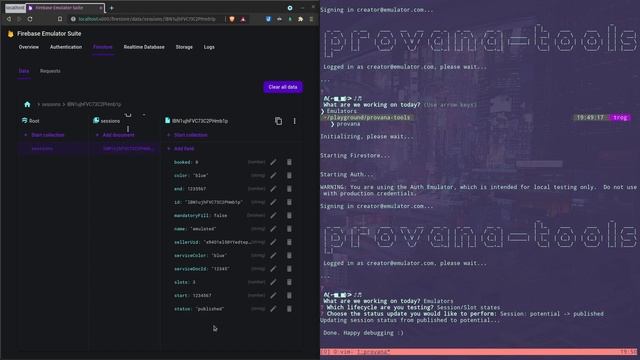Delete the booked field

click(289, 162)
